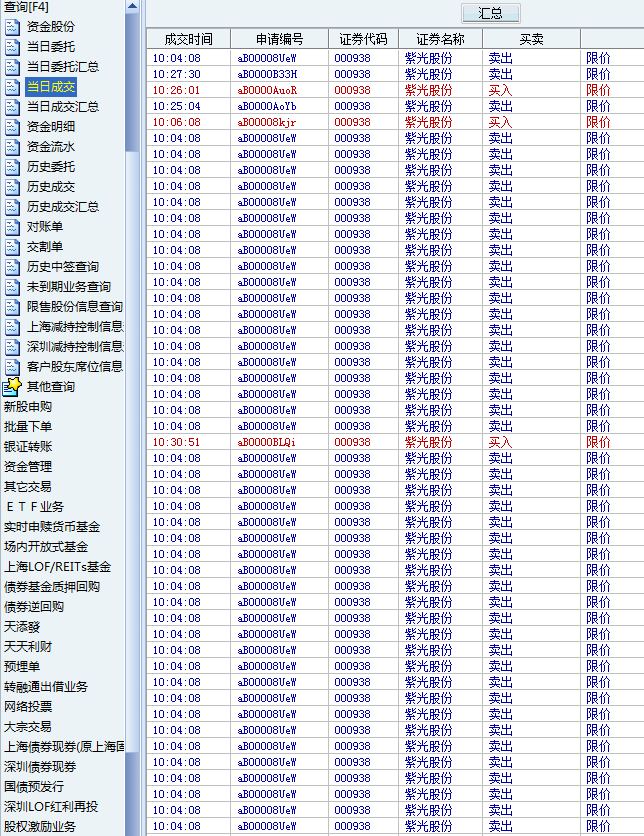Sort by 申请编号 column header

pyautogui.click(x=279, y=39)
